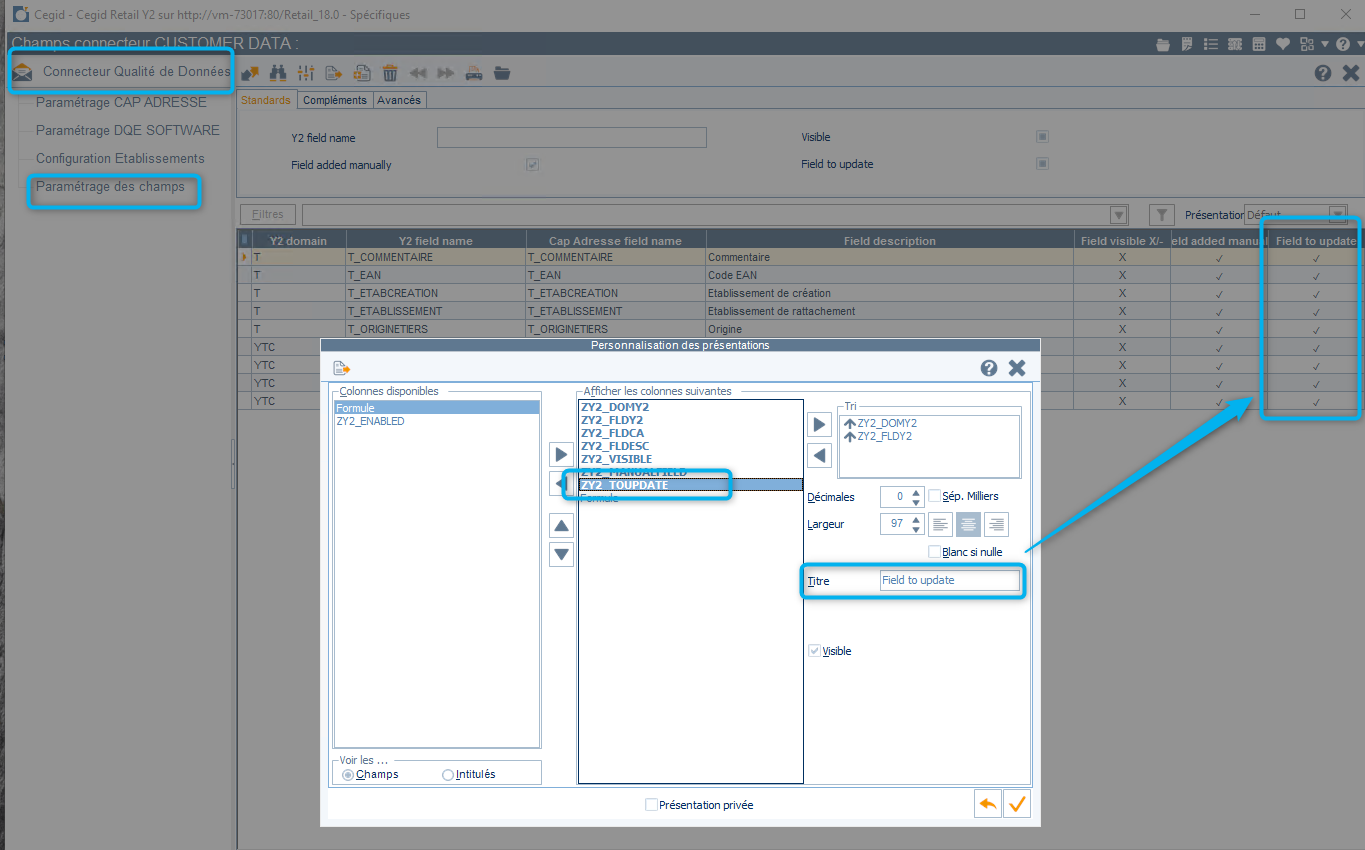Open the heart favorites icon in header

pos(1283,44)
